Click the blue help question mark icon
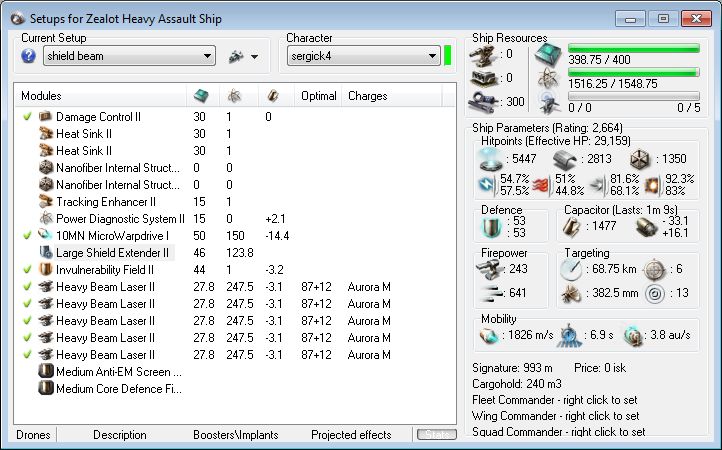This screenshot has width=722, height=450. pyautogui.click(x=28, y=56)
